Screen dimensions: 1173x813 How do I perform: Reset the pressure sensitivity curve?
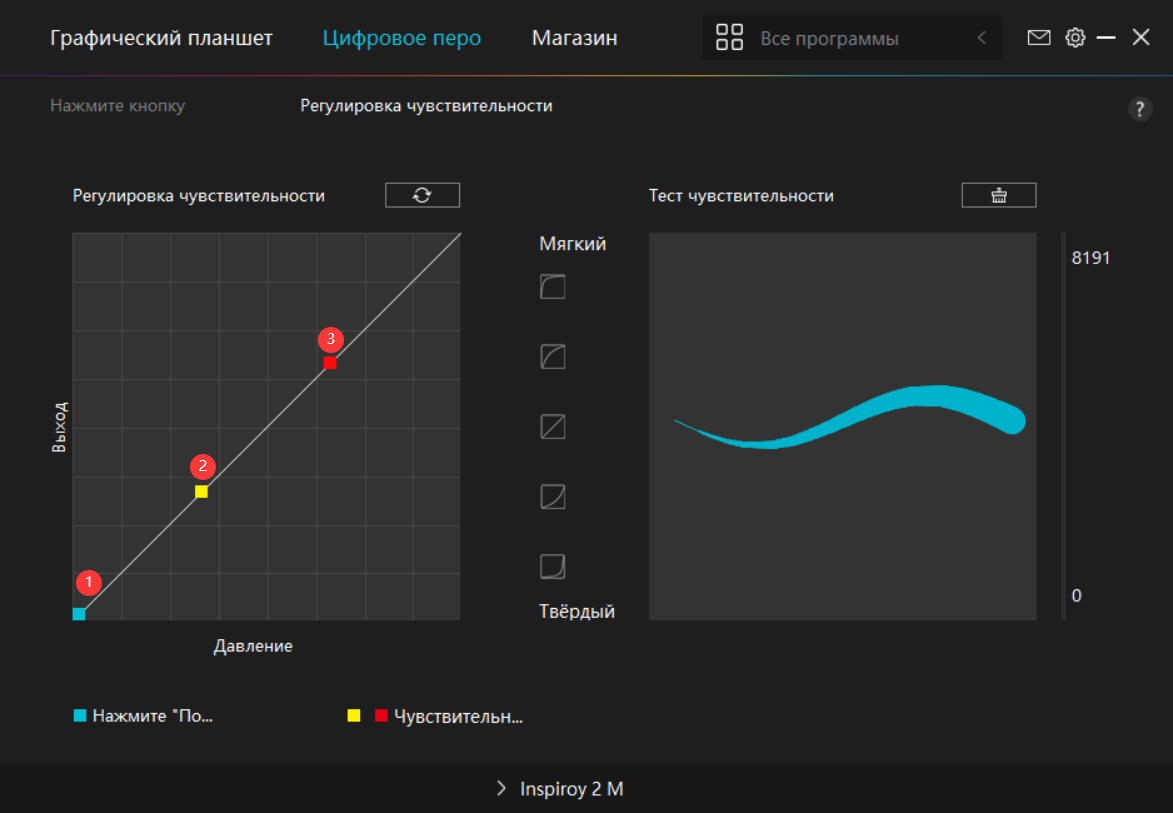pos(422,195)
